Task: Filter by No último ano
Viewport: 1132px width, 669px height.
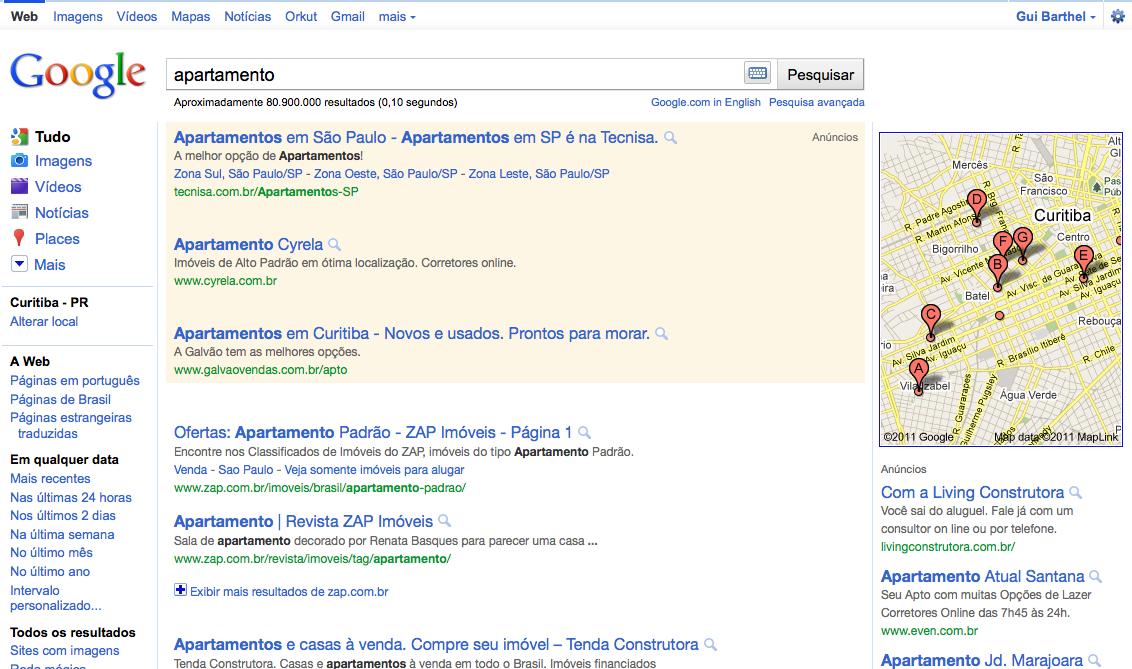Action: tap(50, 571)
